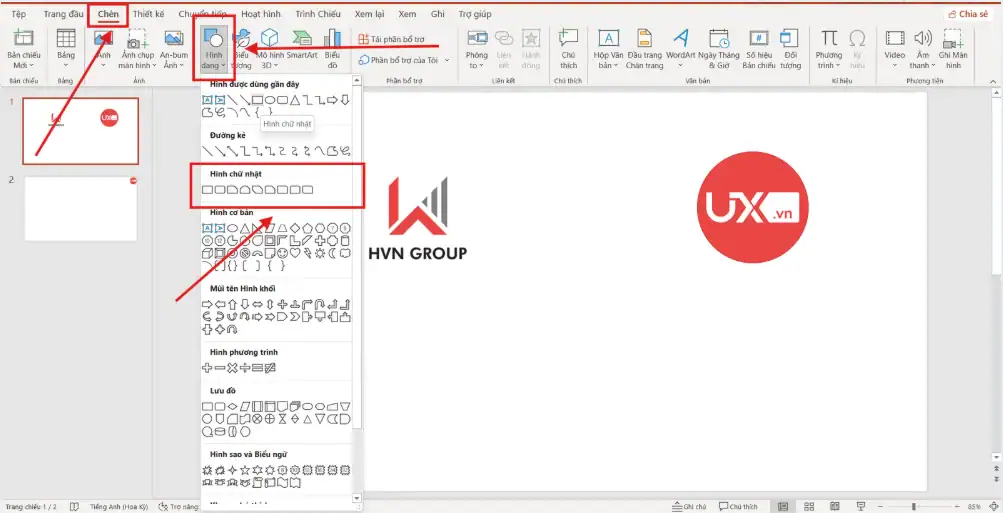Click Tiếng Anh (Hoa Kỳ) language indicator
This screenshot has height=513, width=1003.
point(118,507)
